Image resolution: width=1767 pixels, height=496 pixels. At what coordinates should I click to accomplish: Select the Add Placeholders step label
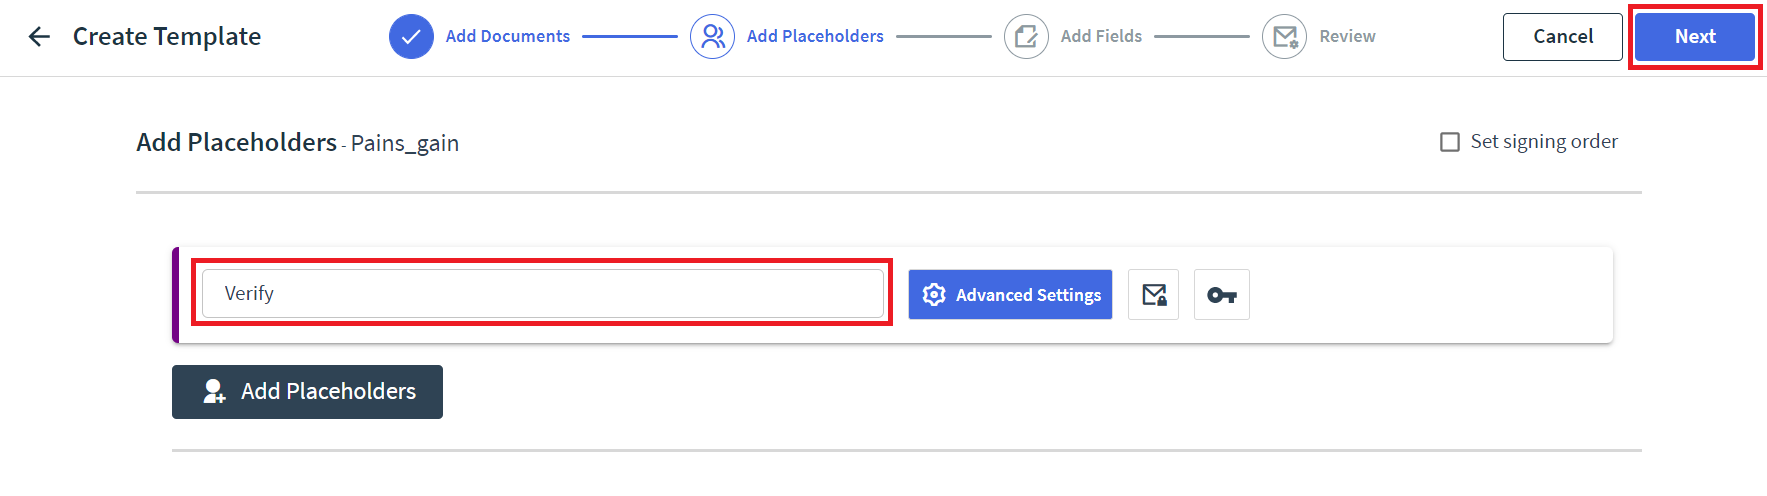click(815, 37)
